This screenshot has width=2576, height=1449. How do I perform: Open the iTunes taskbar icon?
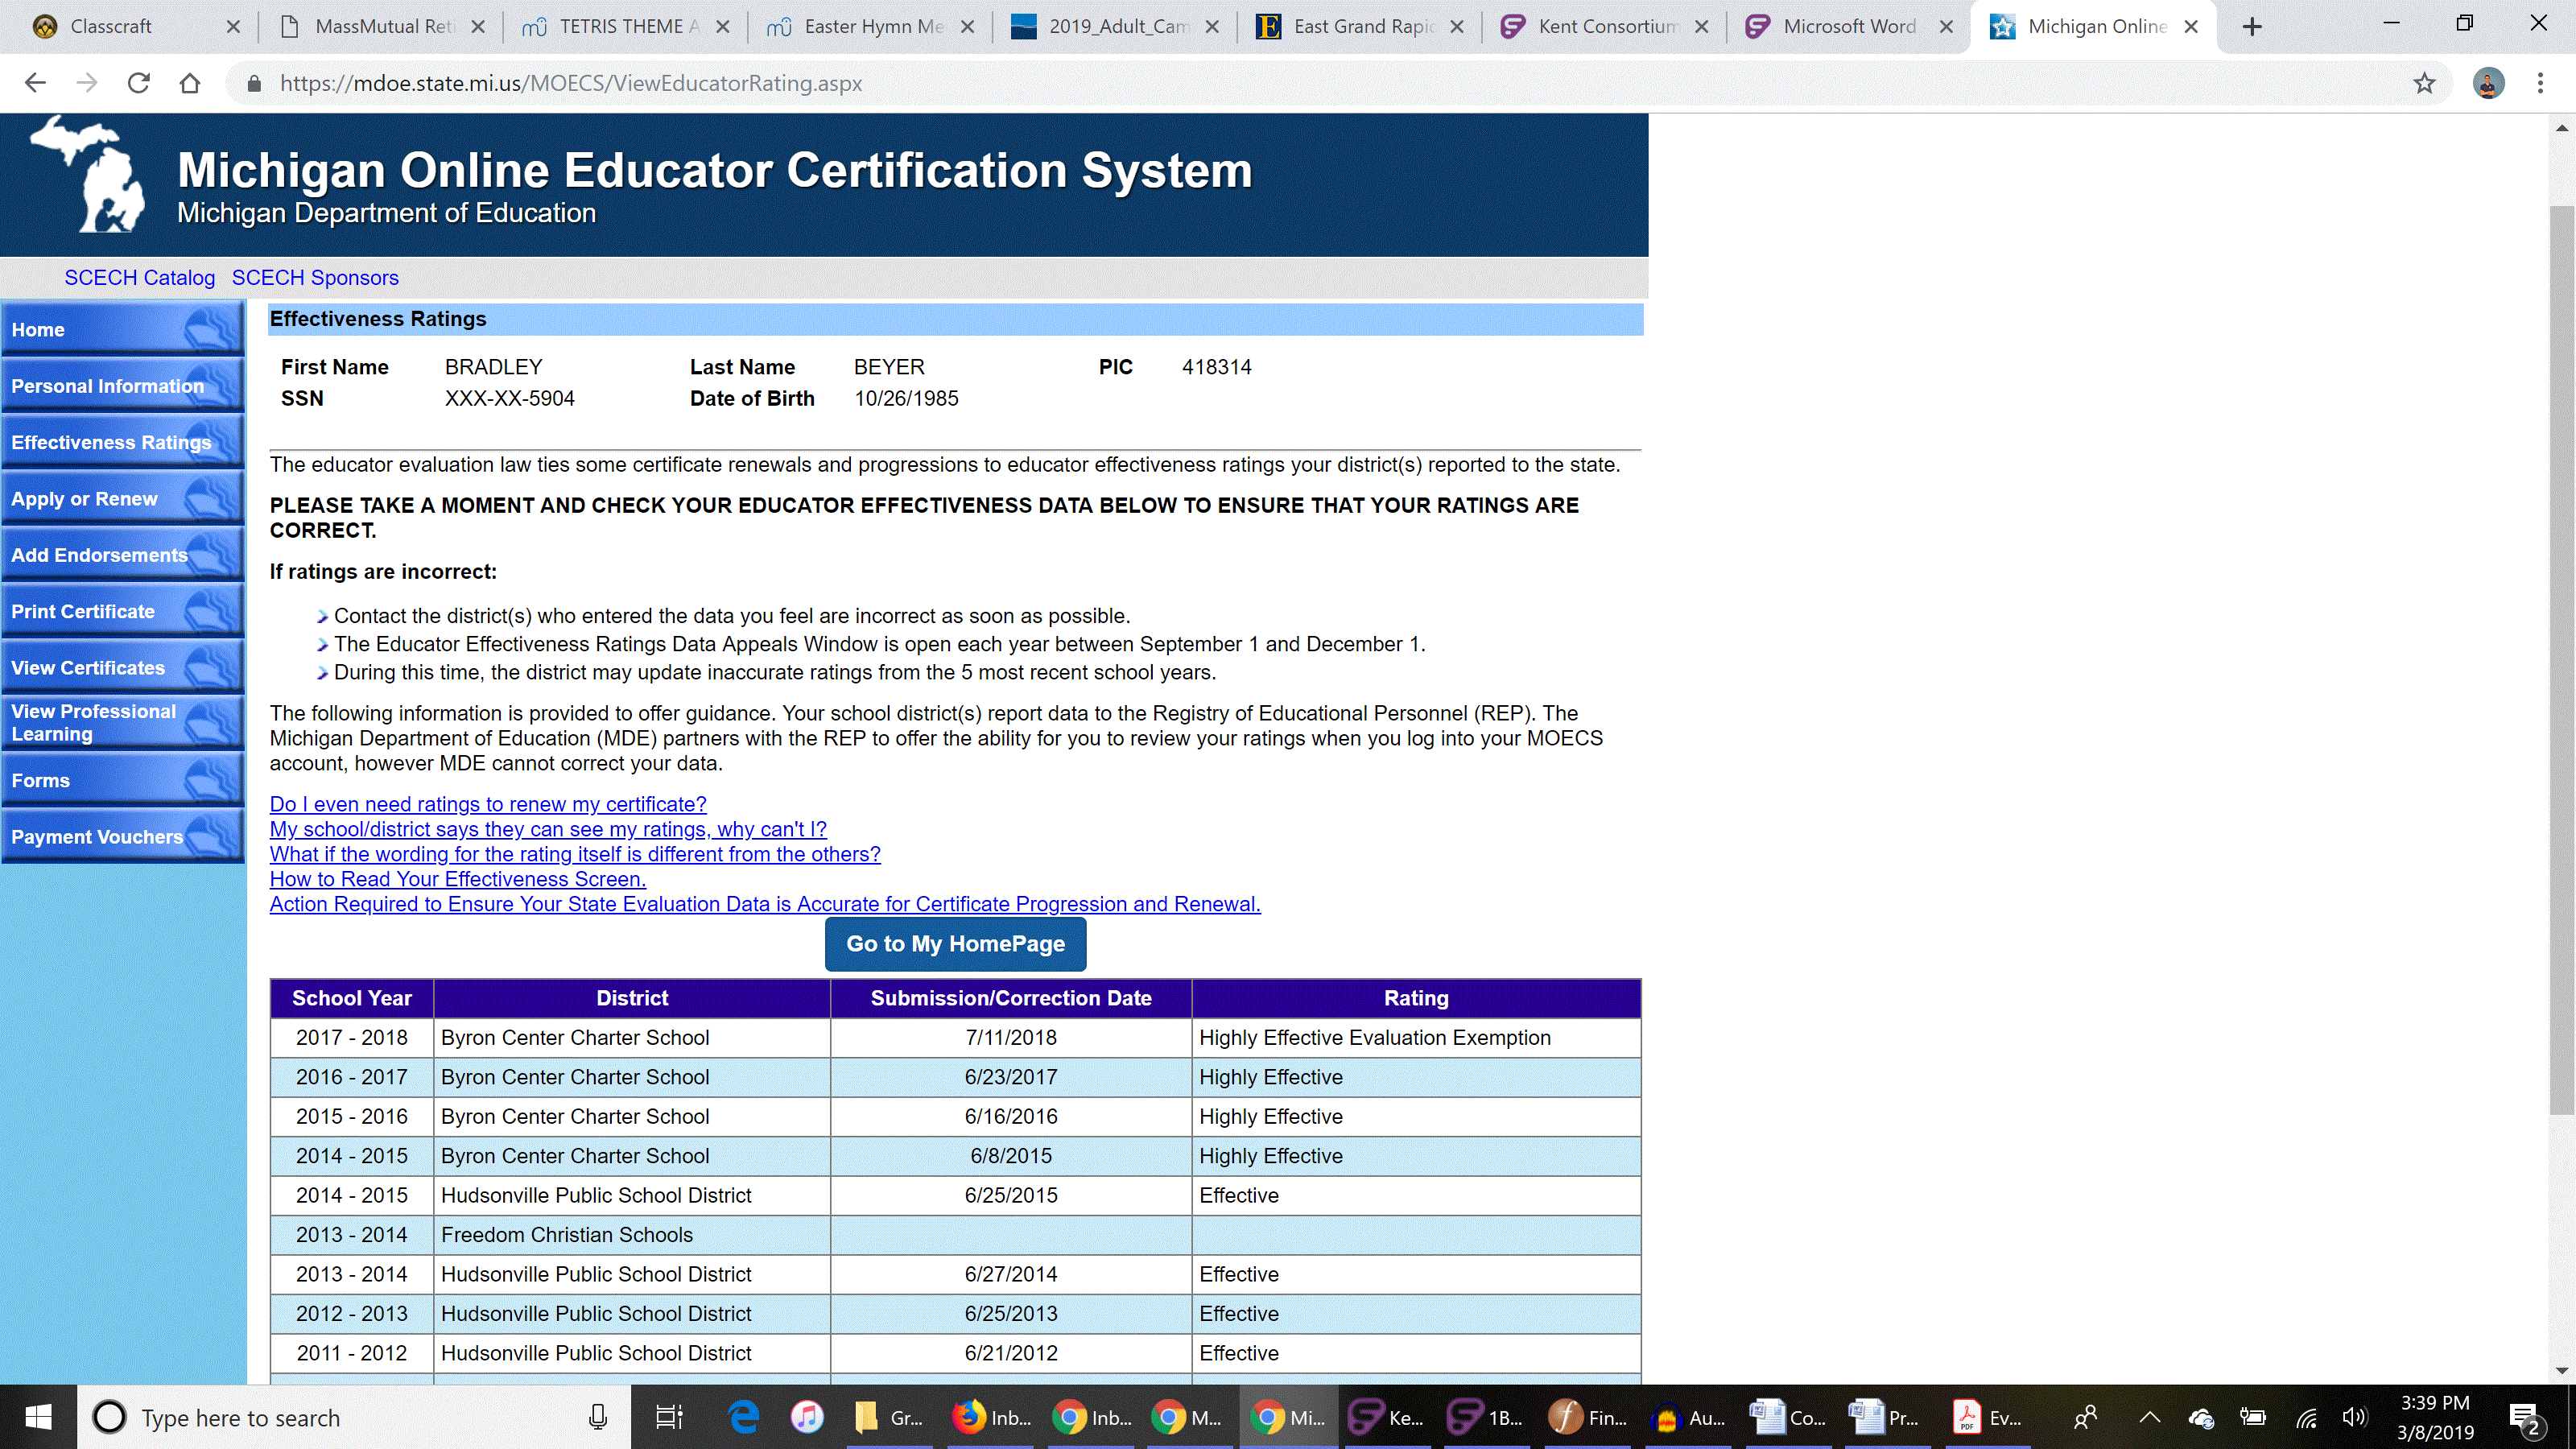pos(806,1417)
